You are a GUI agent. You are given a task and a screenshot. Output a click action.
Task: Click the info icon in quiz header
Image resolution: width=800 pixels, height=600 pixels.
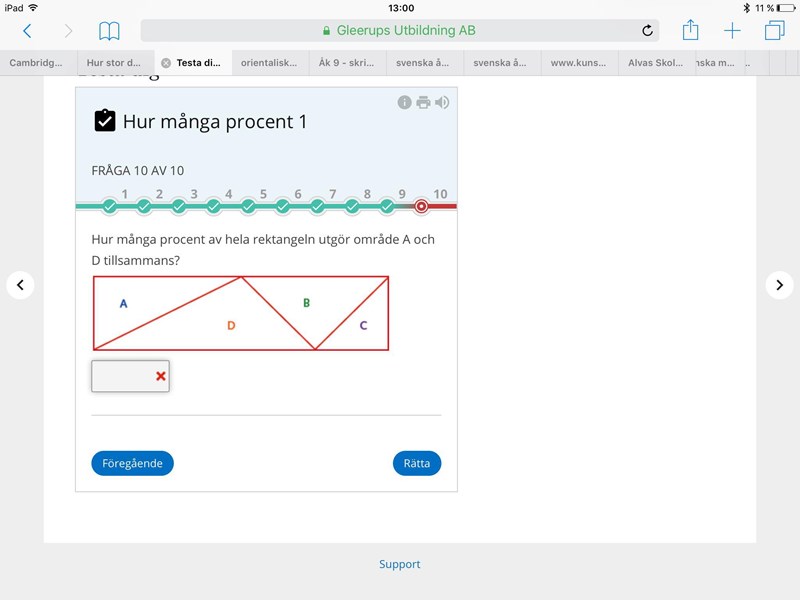405,102
